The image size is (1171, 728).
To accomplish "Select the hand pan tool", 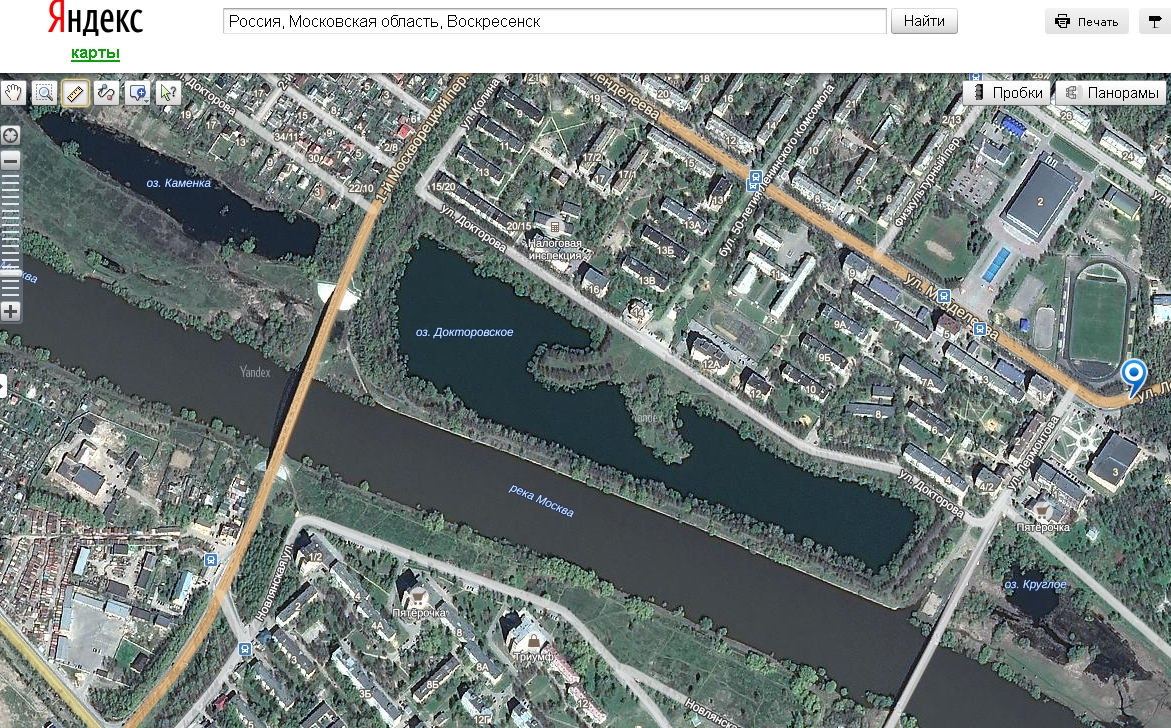I will 13,93.
